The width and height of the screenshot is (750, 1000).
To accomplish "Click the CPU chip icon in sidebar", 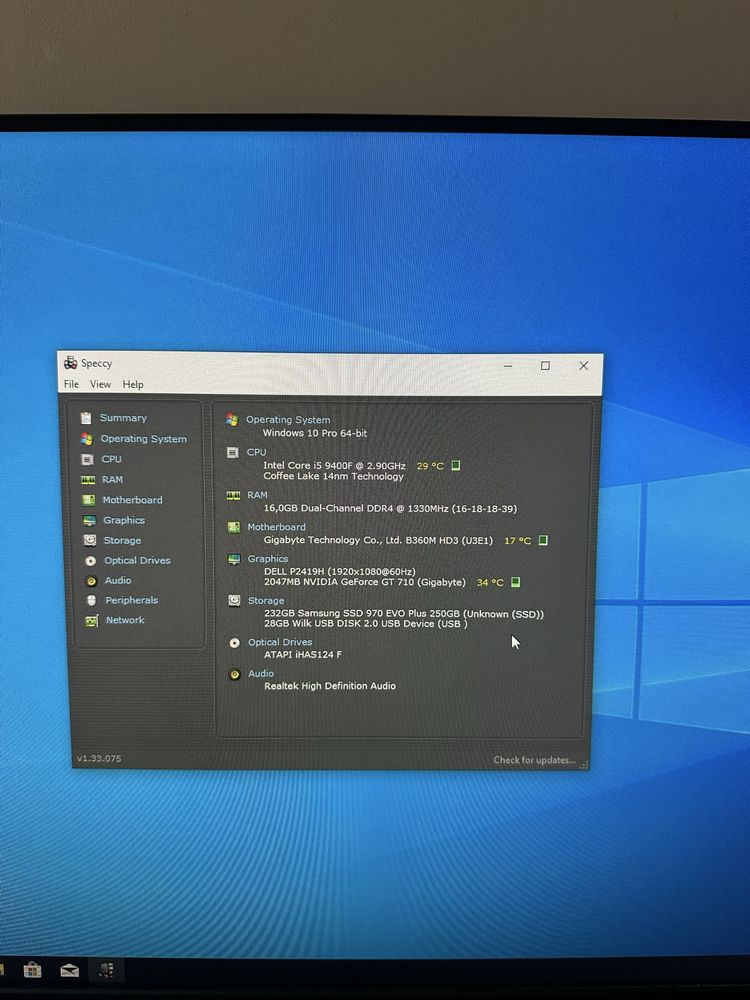I will pos(87,459).
